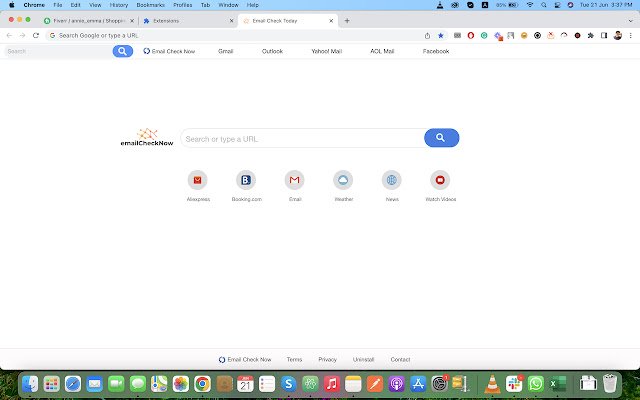This screenshot has width=640, height=400.
Task: Click the small toolbar search button
Action: pos(122,51)
